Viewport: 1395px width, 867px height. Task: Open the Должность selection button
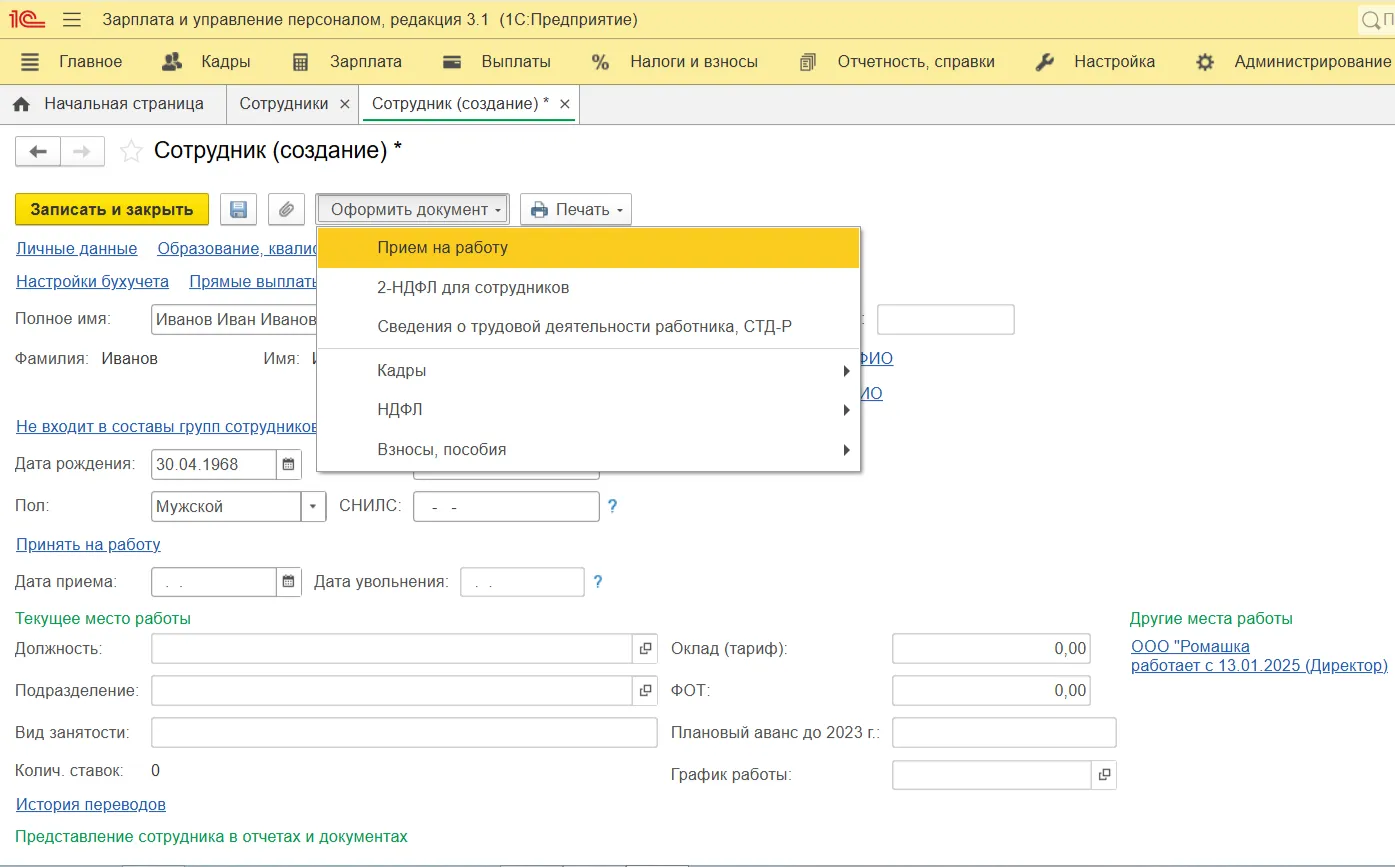point(645,649)
